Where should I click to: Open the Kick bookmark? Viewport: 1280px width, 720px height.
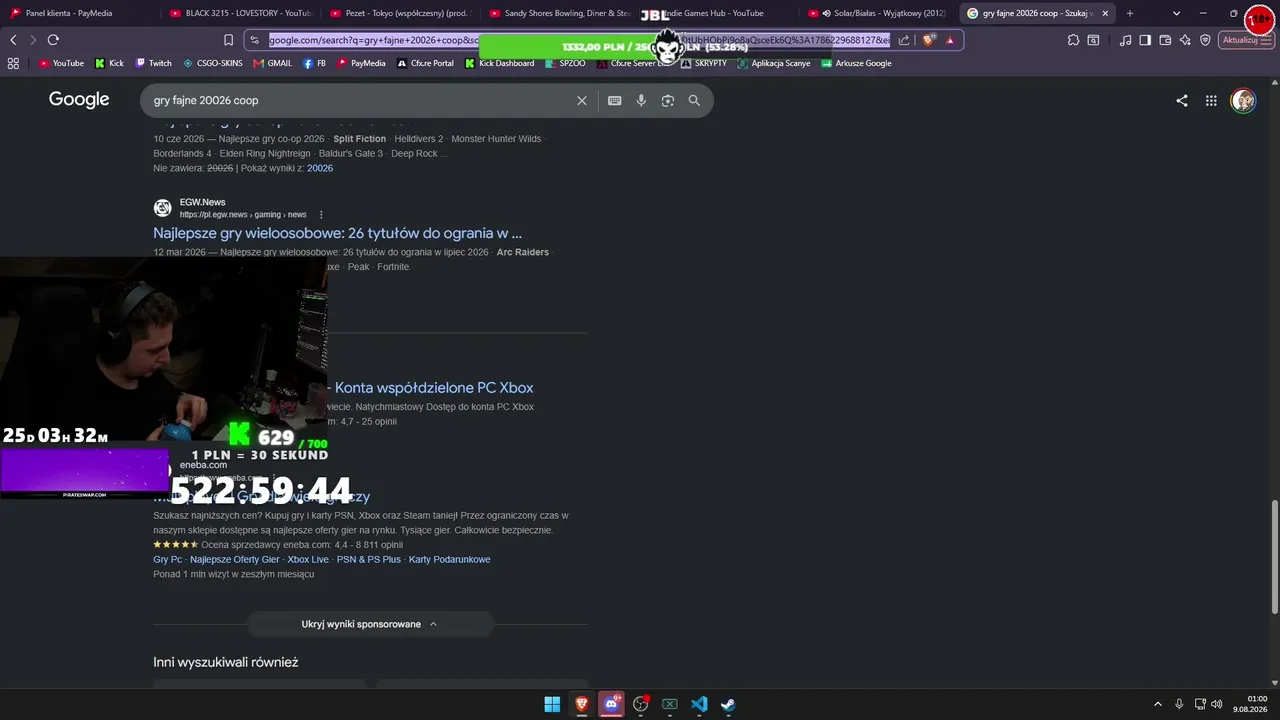110,63
